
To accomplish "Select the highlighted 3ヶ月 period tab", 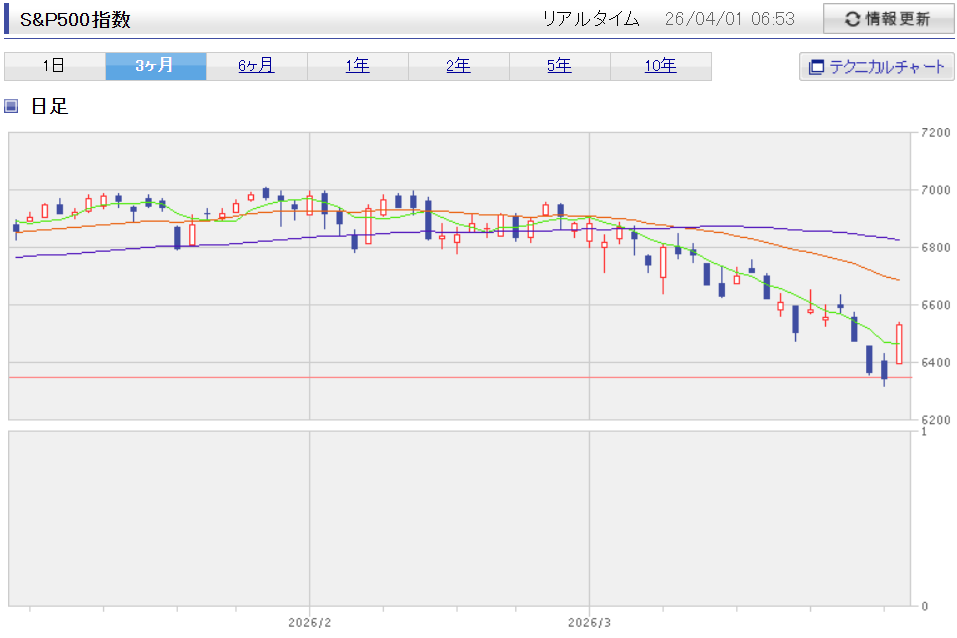I will 155,66.
